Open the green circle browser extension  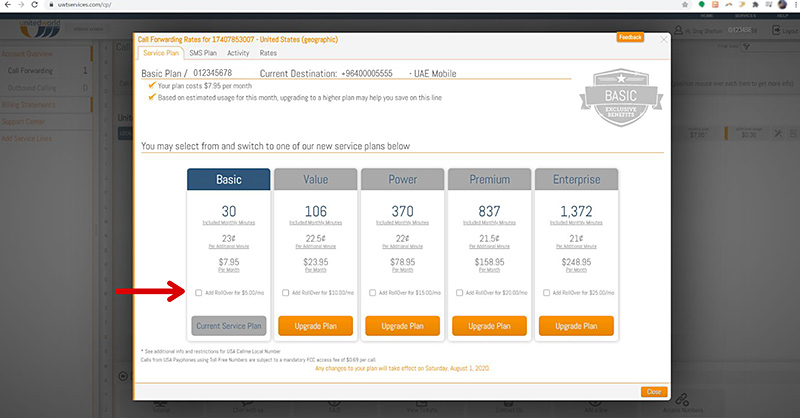click(702, 5)
